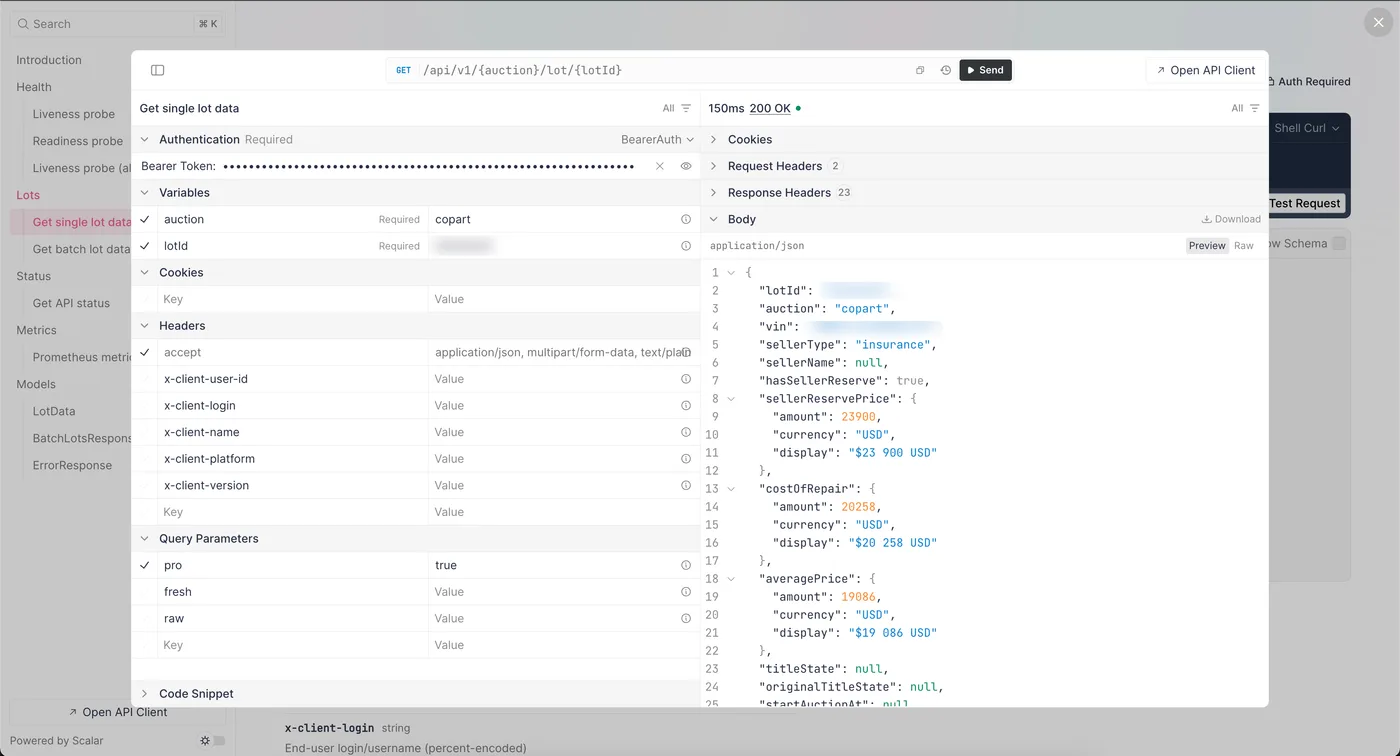Expand the response Cookies section
This screenshot has height=756, width=1400.
tap(714, 139)
